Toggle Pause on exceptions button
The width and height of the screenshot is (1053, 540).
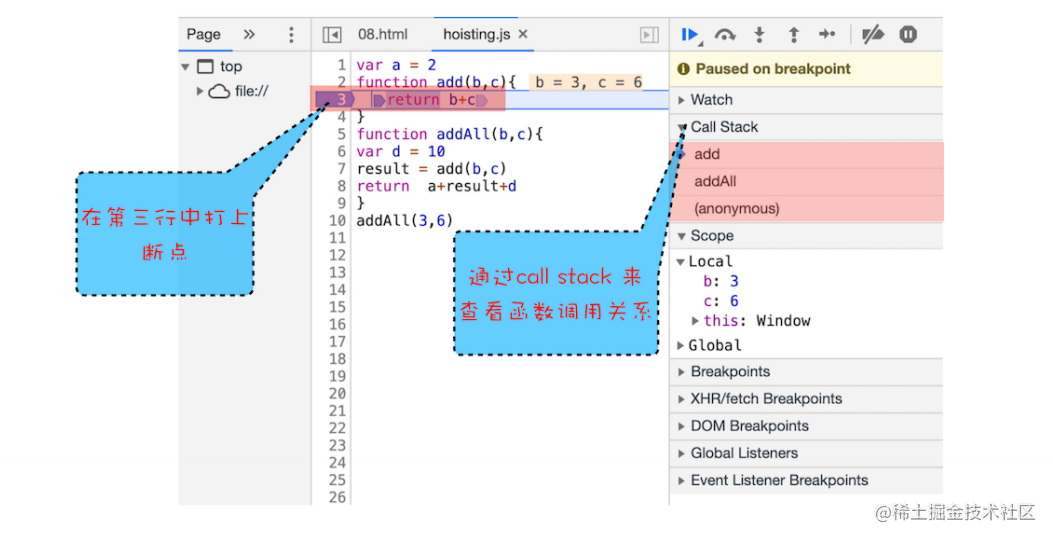(908, 35)
